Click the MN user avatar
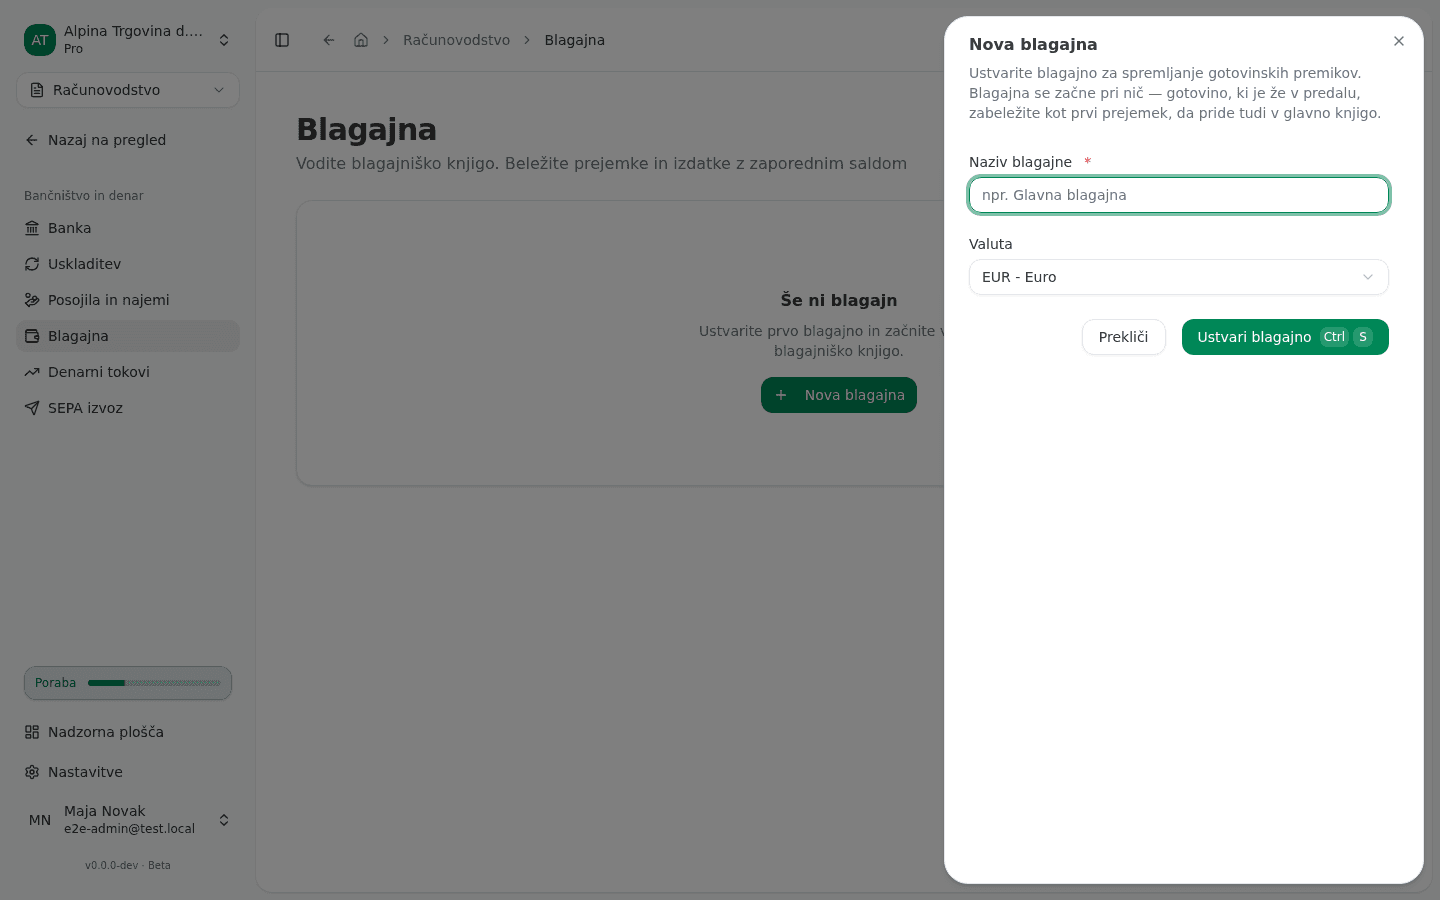 40,820
